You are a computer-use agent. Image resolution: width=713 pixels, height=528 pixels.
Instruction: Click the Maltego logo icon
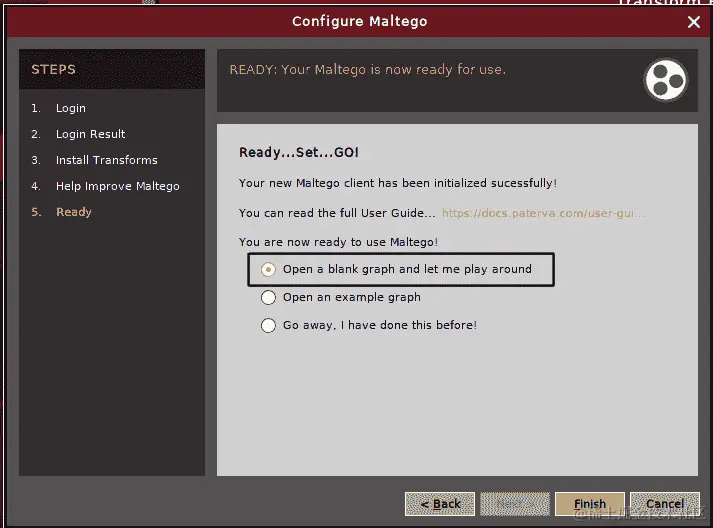pyautogui.click(x=666, y=80)
